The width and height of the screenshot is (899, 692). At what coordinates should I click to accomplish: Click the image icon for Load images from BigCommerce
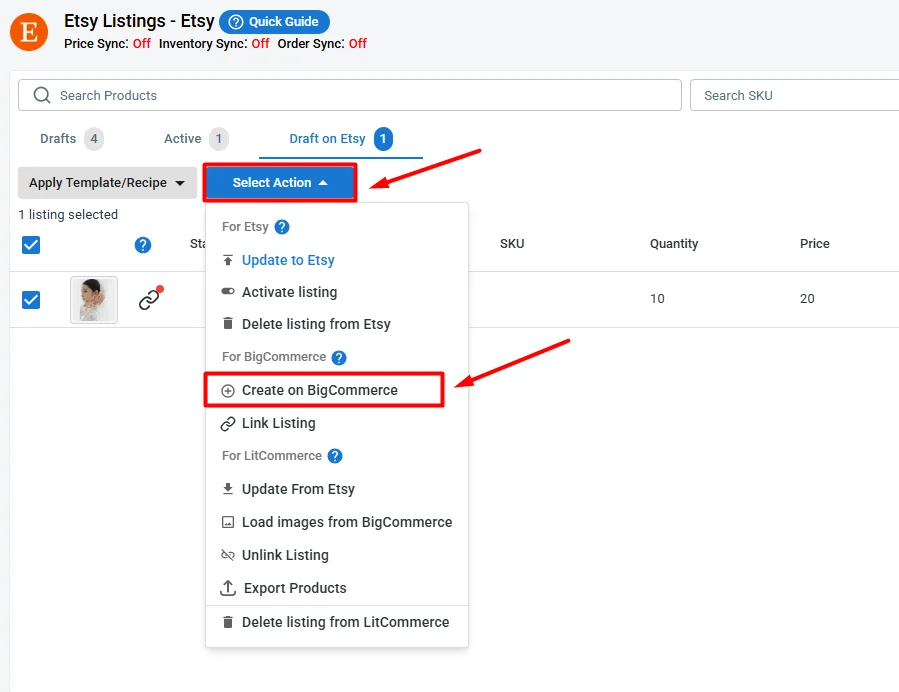click(227, 521)
